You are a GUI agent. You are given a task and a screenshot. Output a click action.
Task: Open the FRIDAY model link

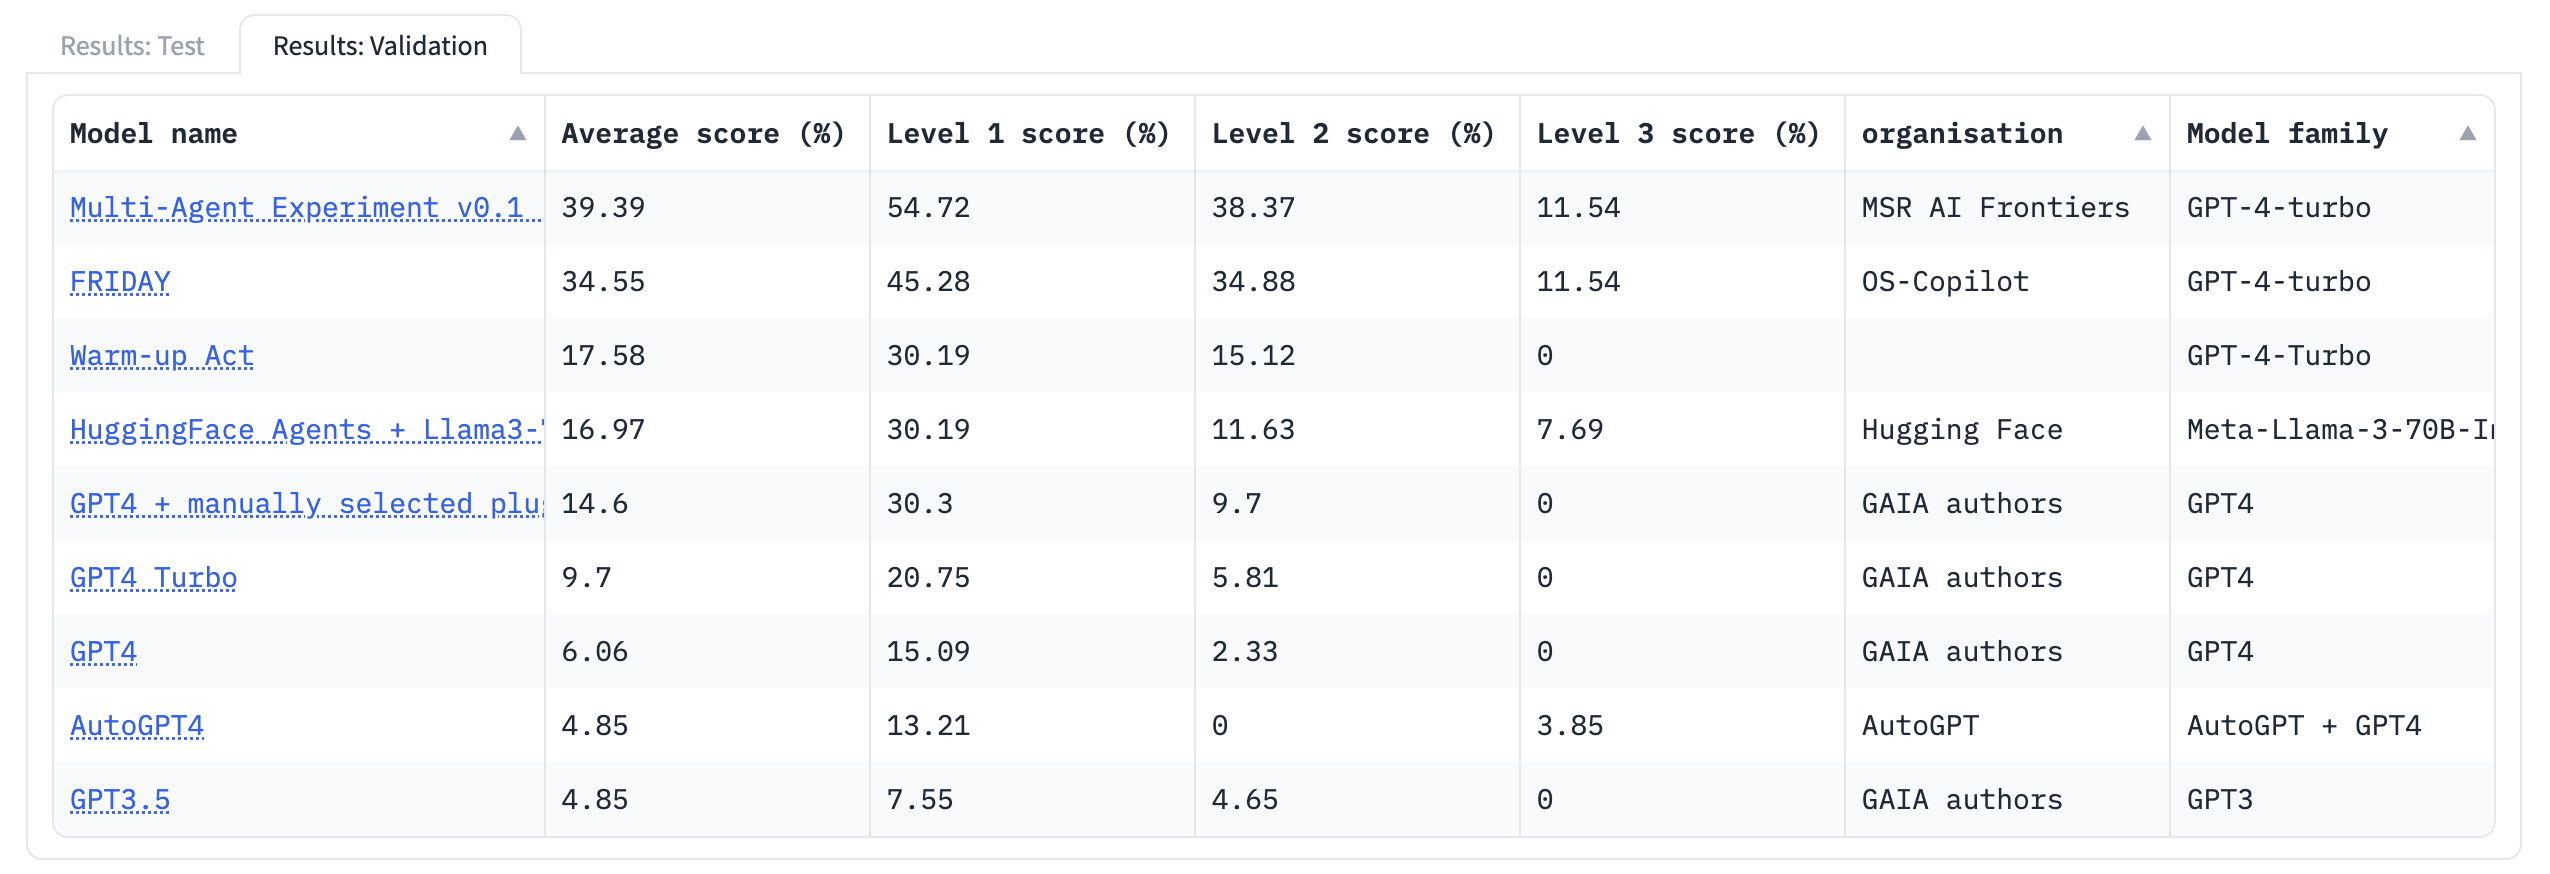pyautogui.click(x=120, y=281)
